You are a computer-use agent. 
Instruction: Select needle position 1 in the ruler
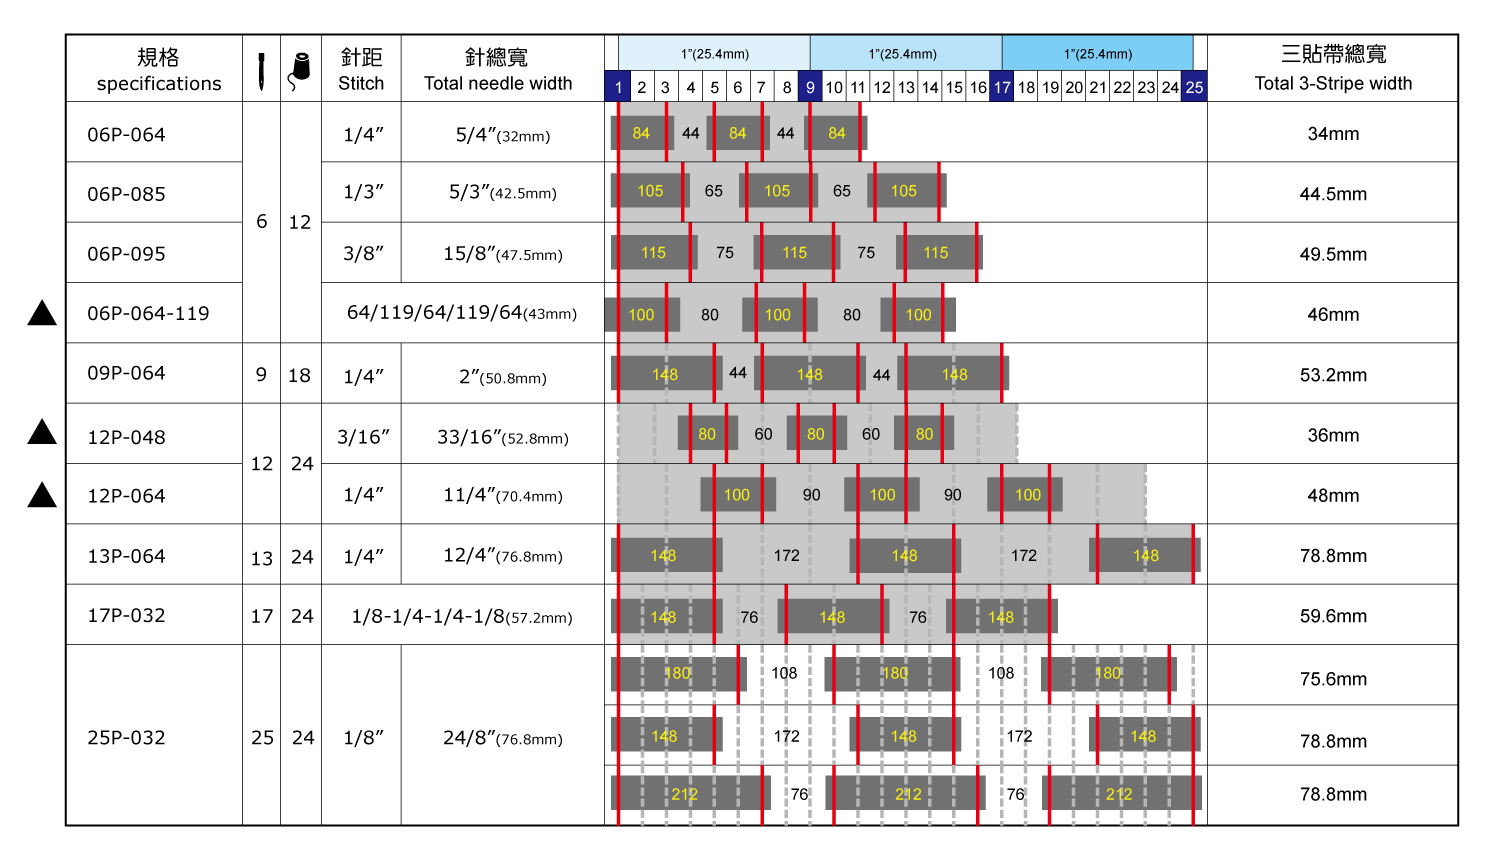618,87
